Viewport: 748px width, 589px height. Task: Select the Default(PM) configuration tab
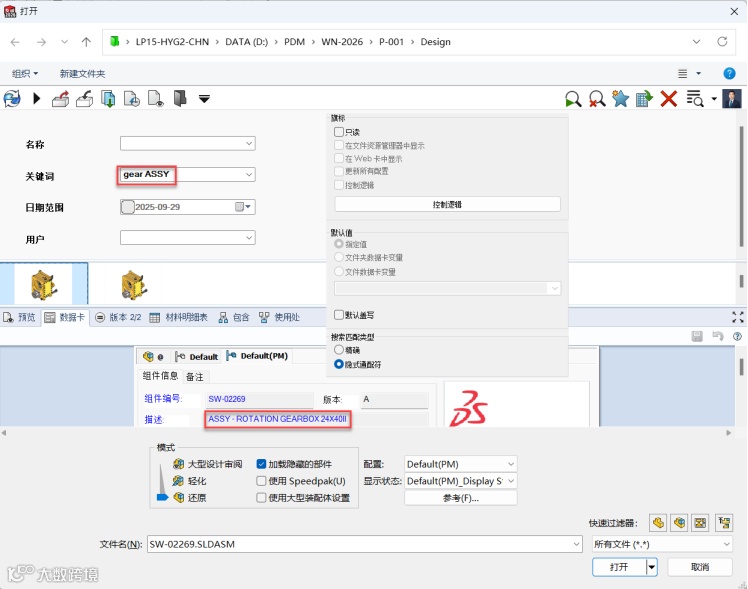258,356
